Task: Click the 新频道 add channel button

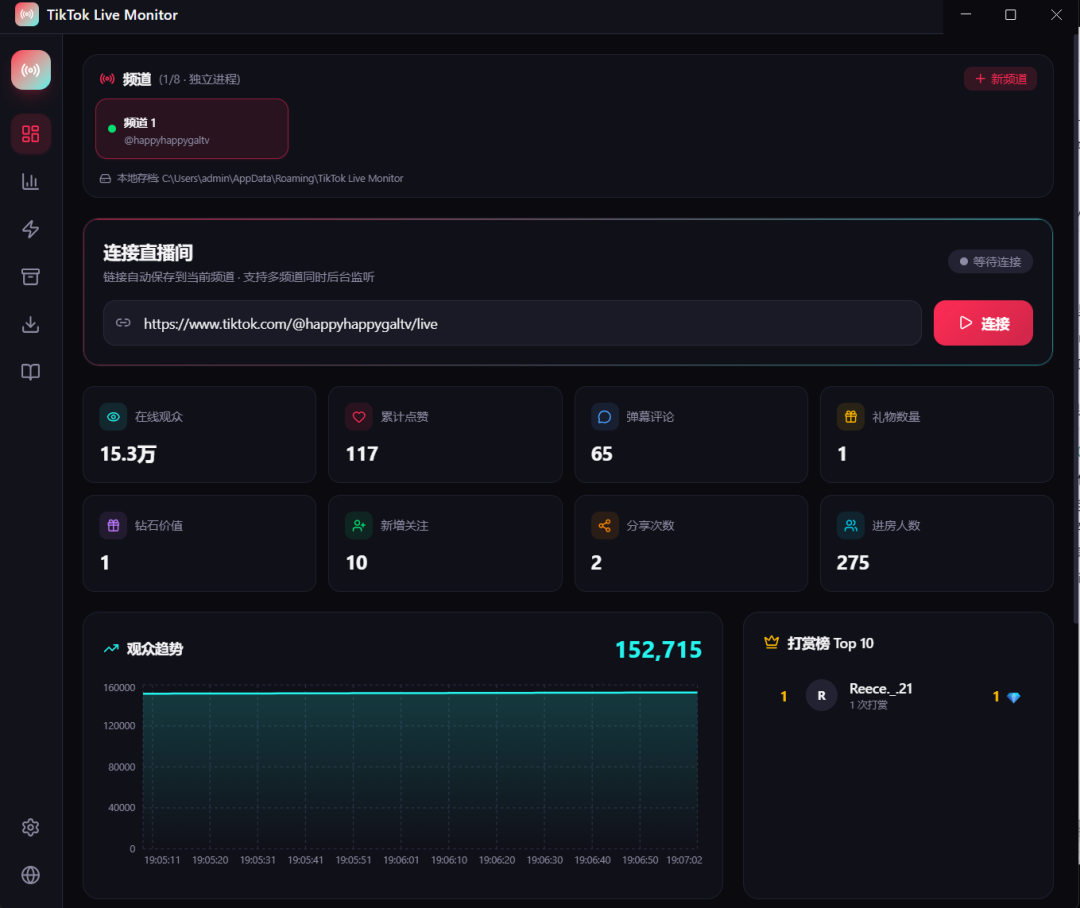Action: 1000,79
